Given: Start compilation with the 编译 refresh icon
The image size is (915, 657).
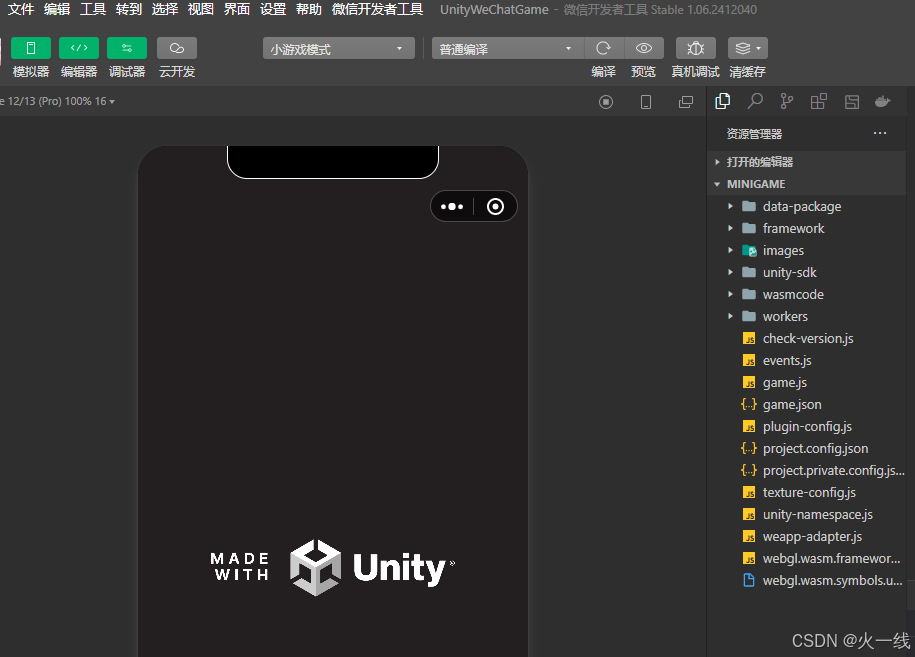Looking at the screenshot, I should pos(602,47).
